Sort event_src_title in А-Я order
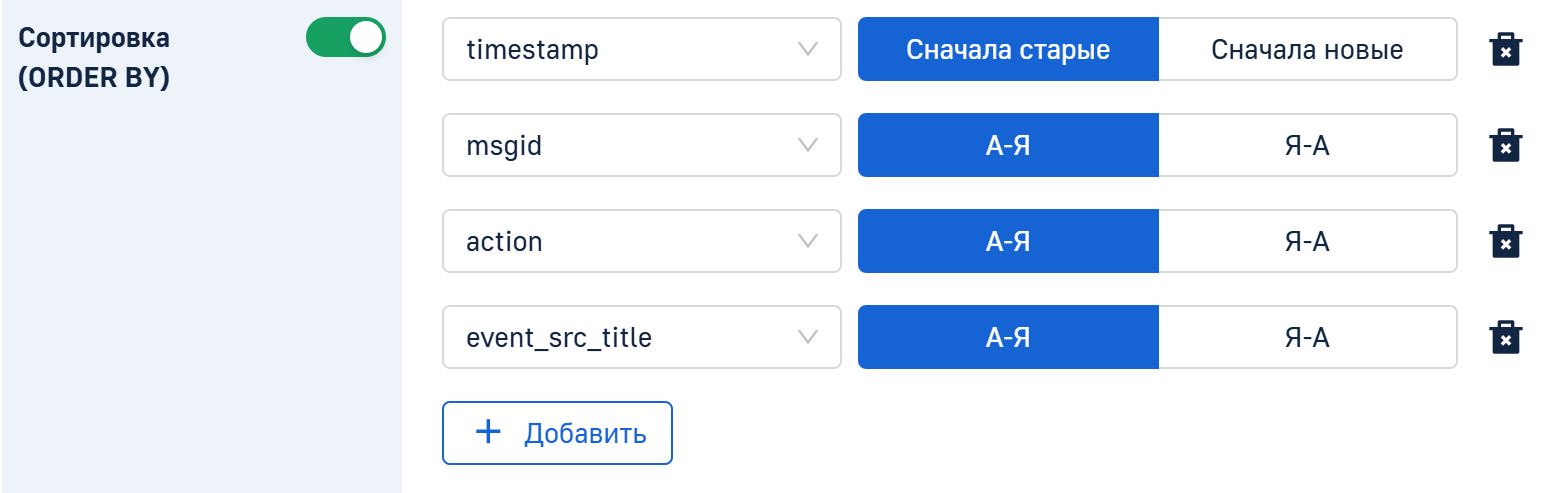 [x=1008, y=337]
